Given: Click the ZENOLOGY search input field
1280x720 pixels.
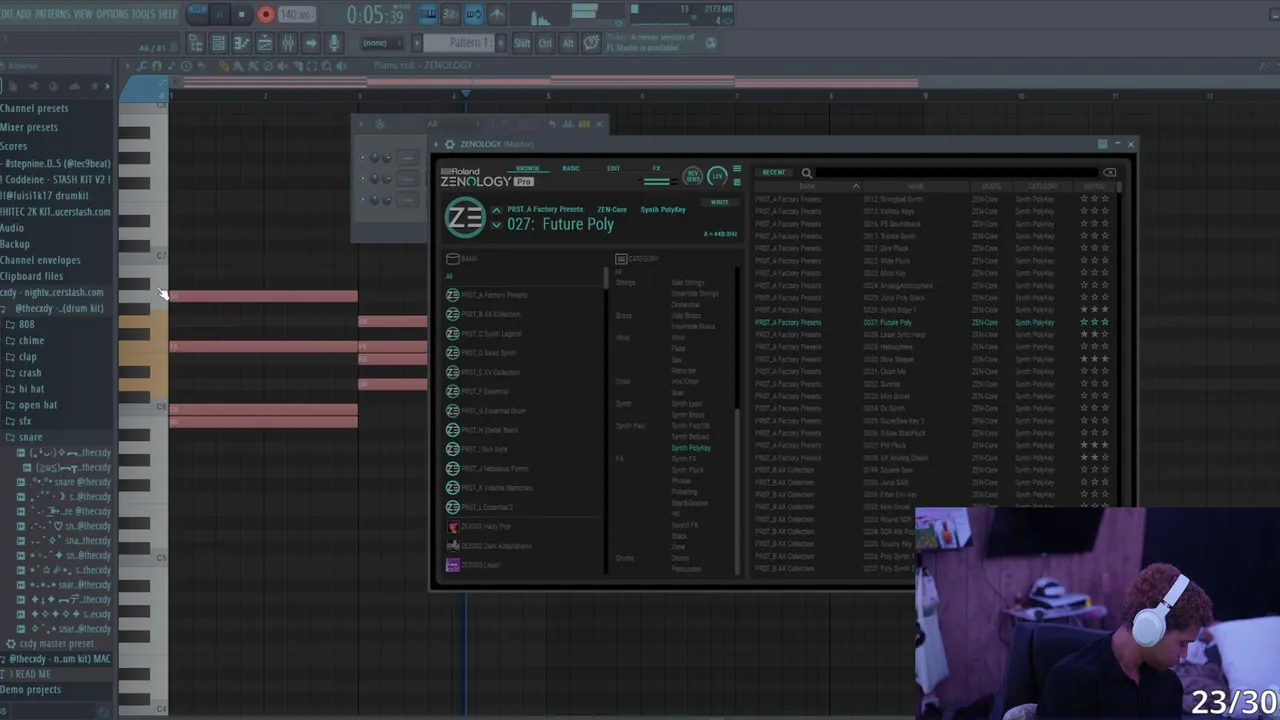Looking at the screenshot, I should click(x=958, y=173).
